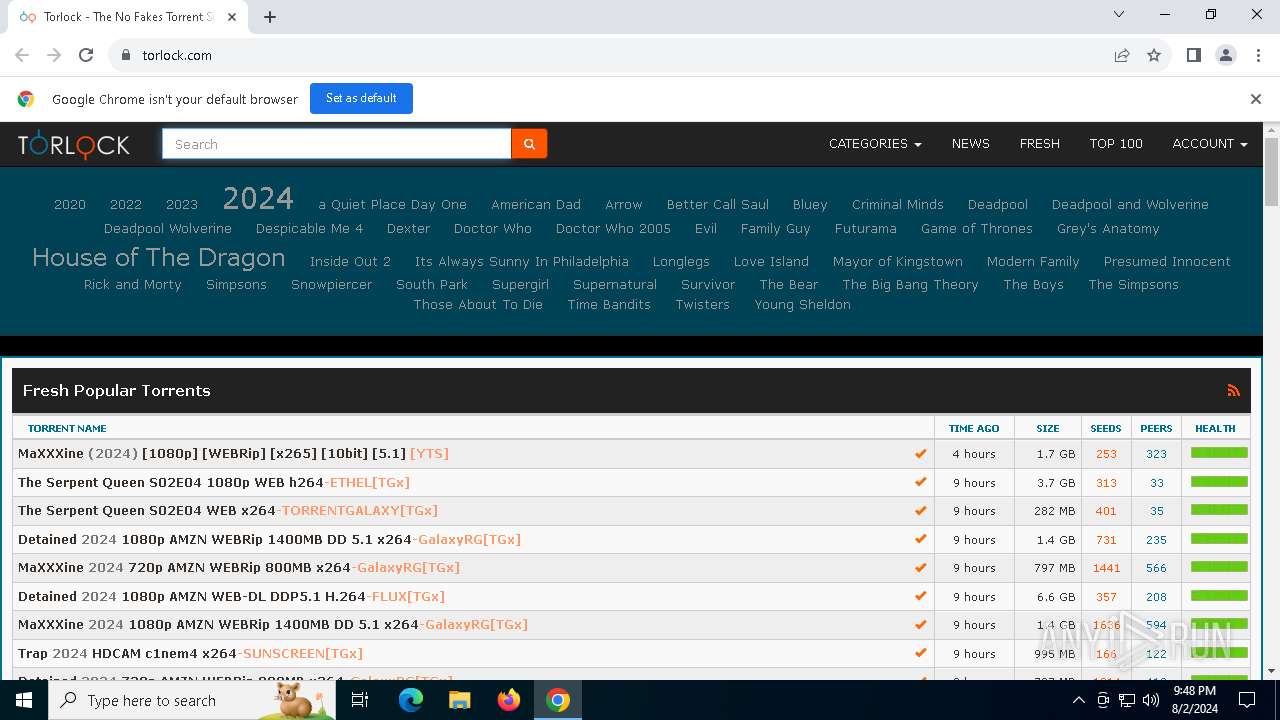The width and height of the screenshot is (1280, 720).
Task: Click health bar of MaXXXine YTS row
Action: pos(1219,453)
